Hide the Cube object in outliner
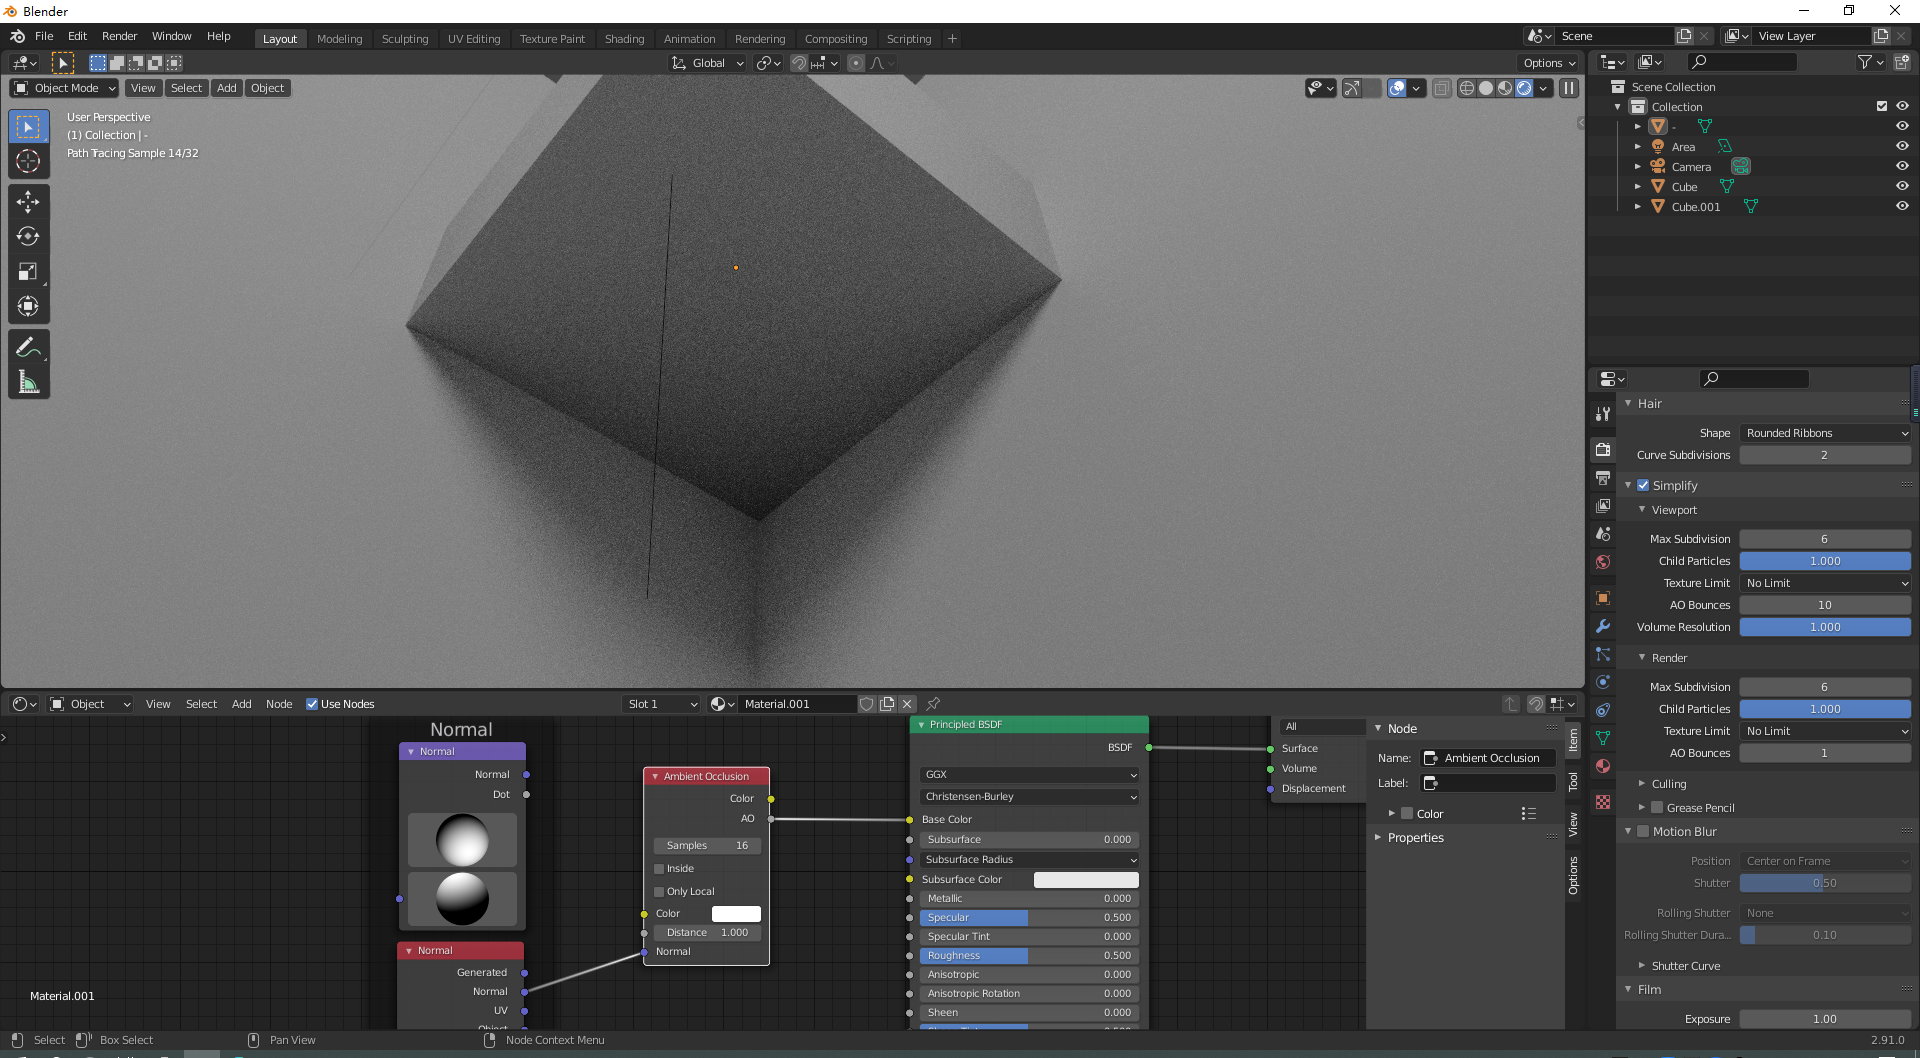This screenshot has width=1920, height=1058. pos(1902,186)
